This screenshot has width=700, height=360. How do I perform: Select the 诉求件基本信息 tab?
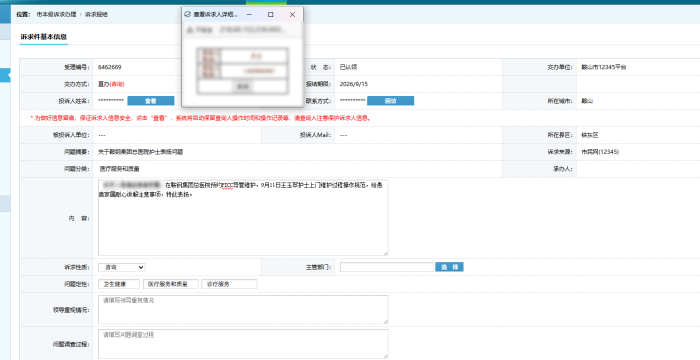[x=44, y=37]
